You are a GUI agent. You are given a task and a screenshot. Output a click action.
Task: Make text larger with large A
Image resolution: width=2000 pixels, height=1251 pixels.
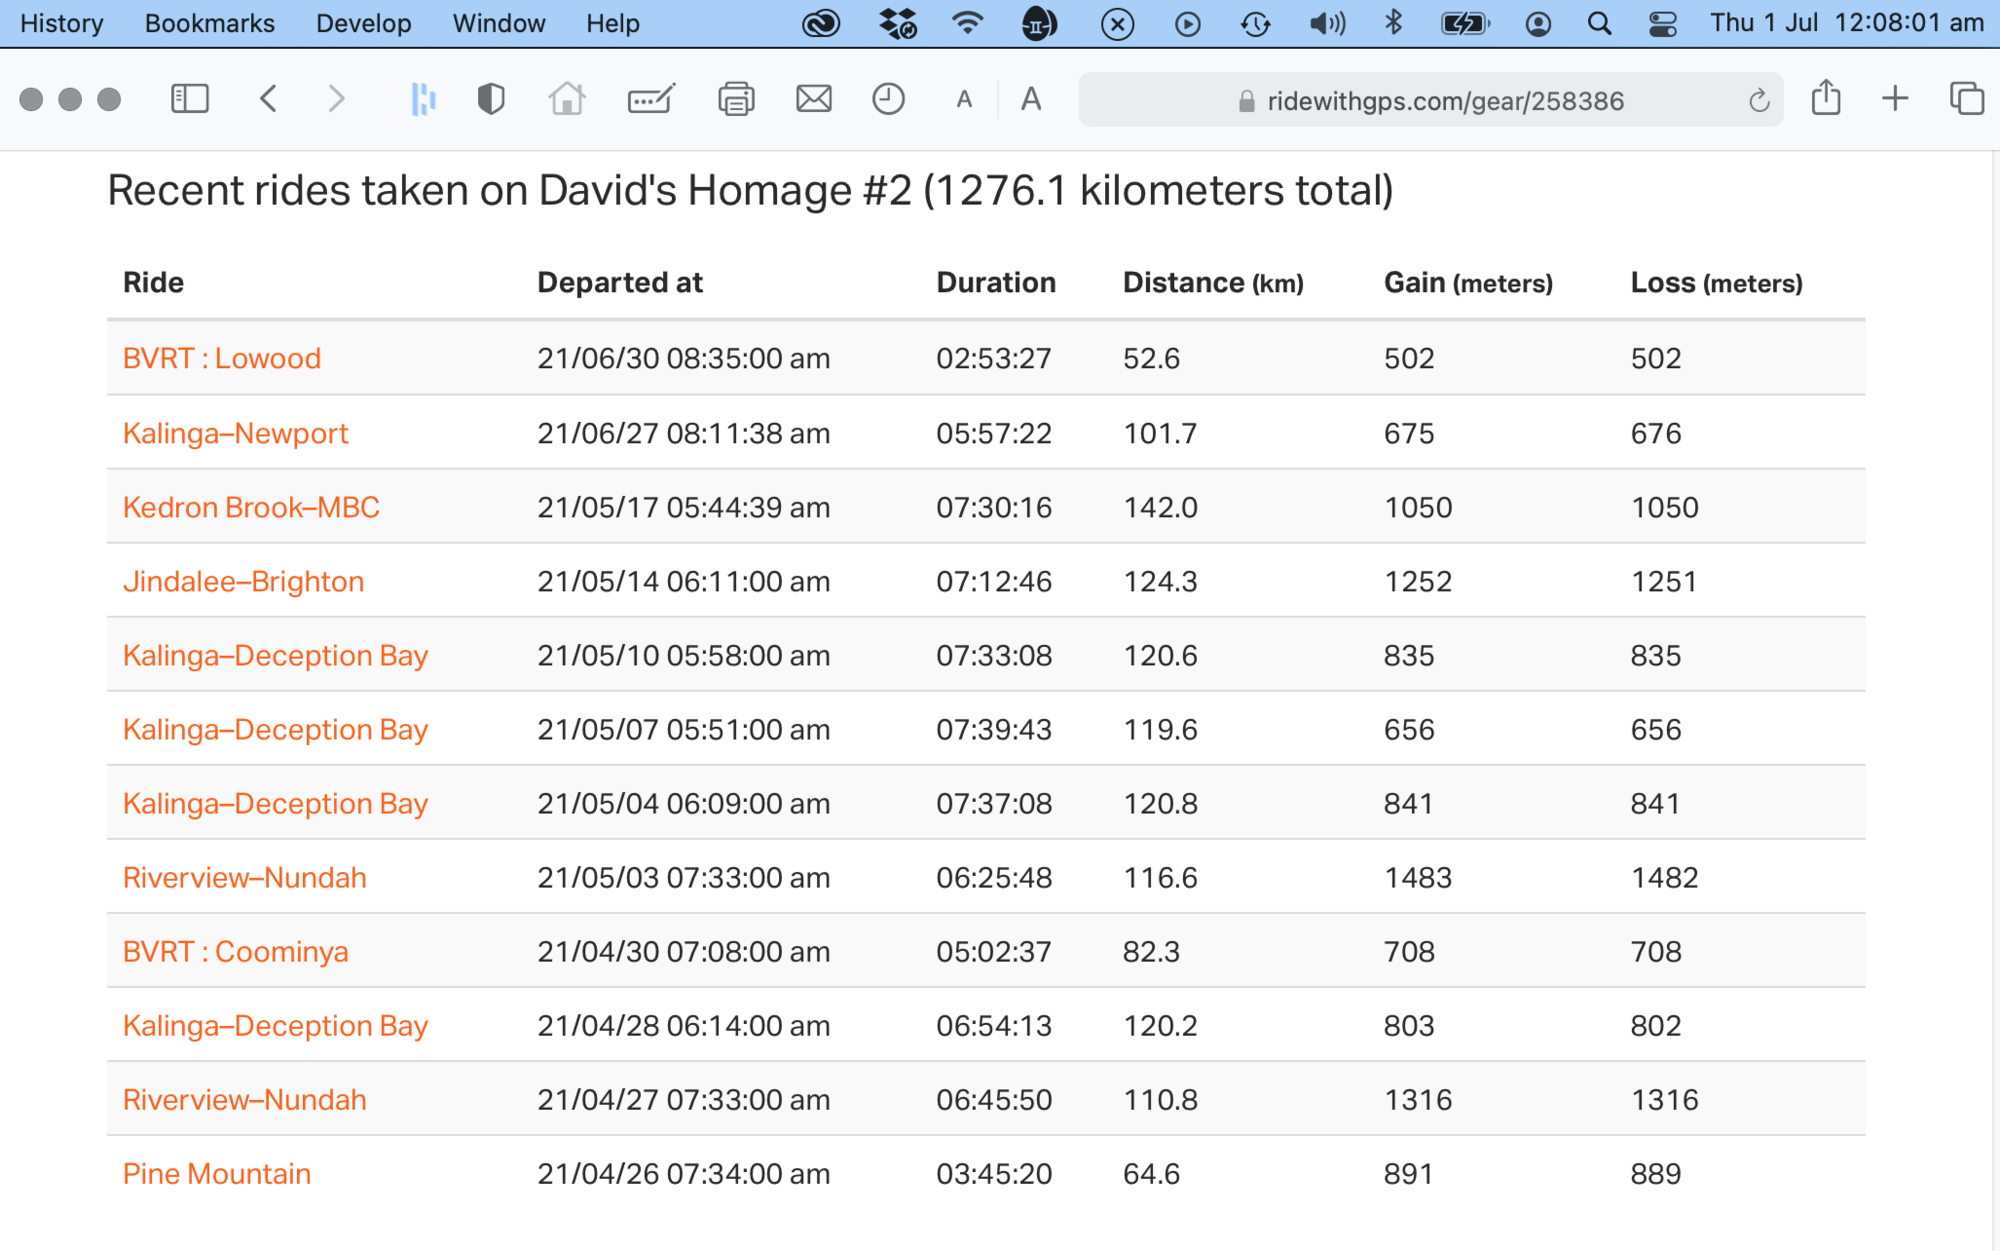point(1031,99)
